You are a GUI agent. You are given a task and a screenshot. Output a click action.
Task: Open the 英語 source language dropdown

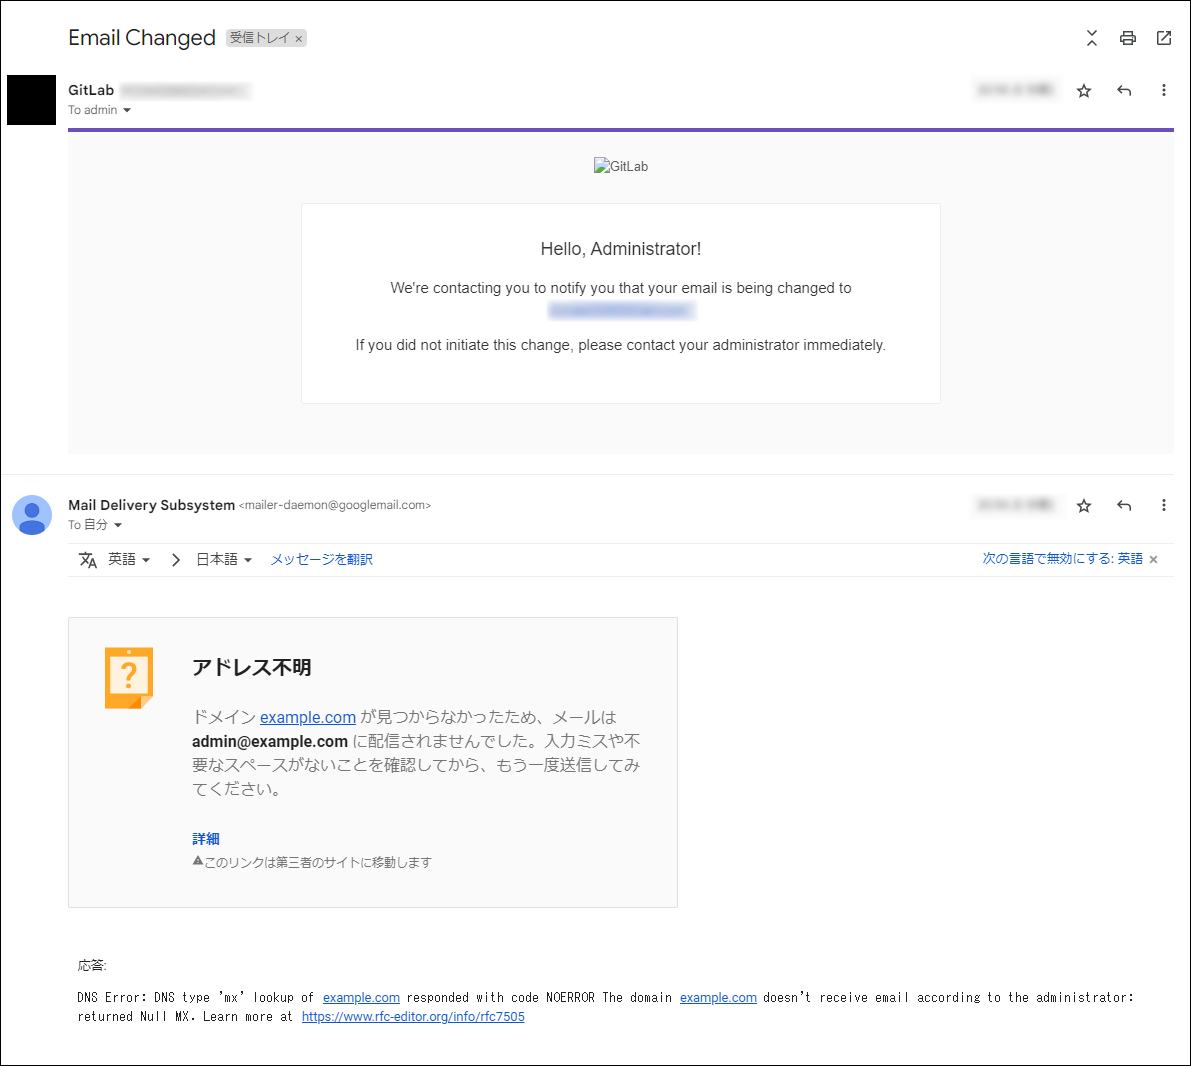128,560
